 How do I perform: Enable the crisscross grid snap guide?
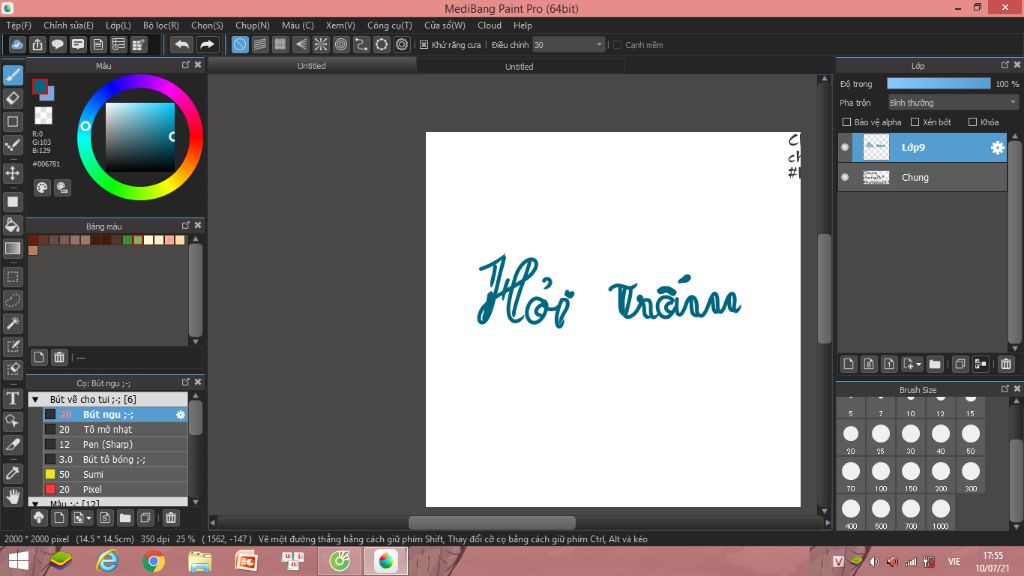(x=280, y=44)
